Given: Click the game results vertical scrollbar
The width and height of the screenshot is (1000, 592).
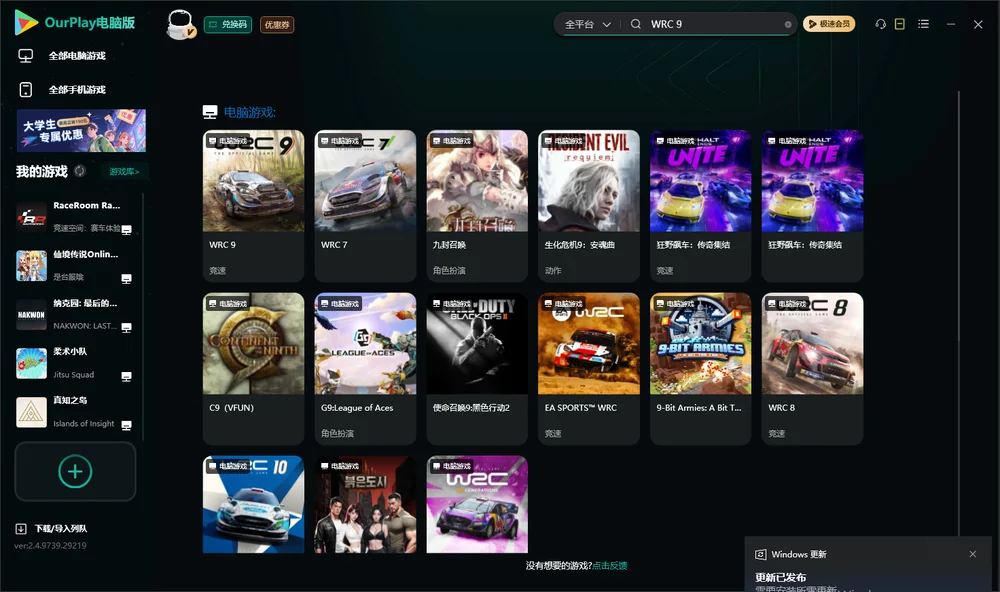Looking at the screenshot, I should coord(959,313).
